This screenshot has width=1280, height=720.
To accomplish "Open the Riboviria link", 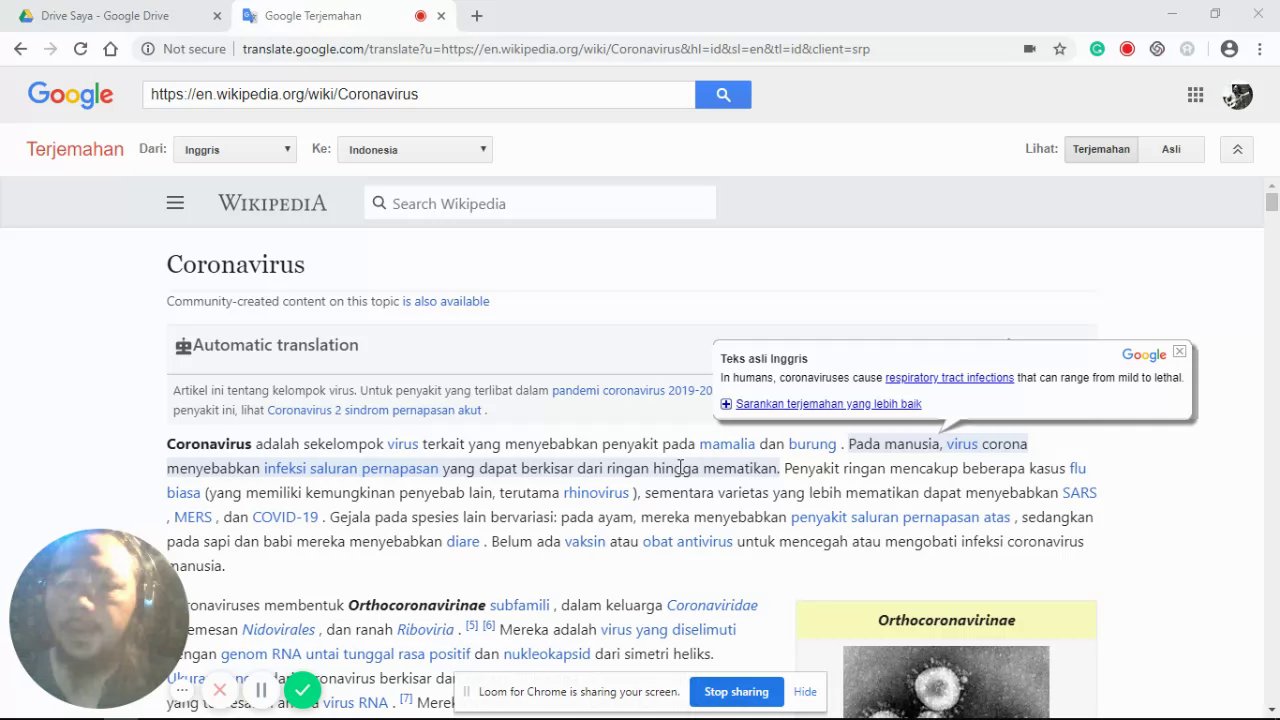I will click(x=425, y=629).
